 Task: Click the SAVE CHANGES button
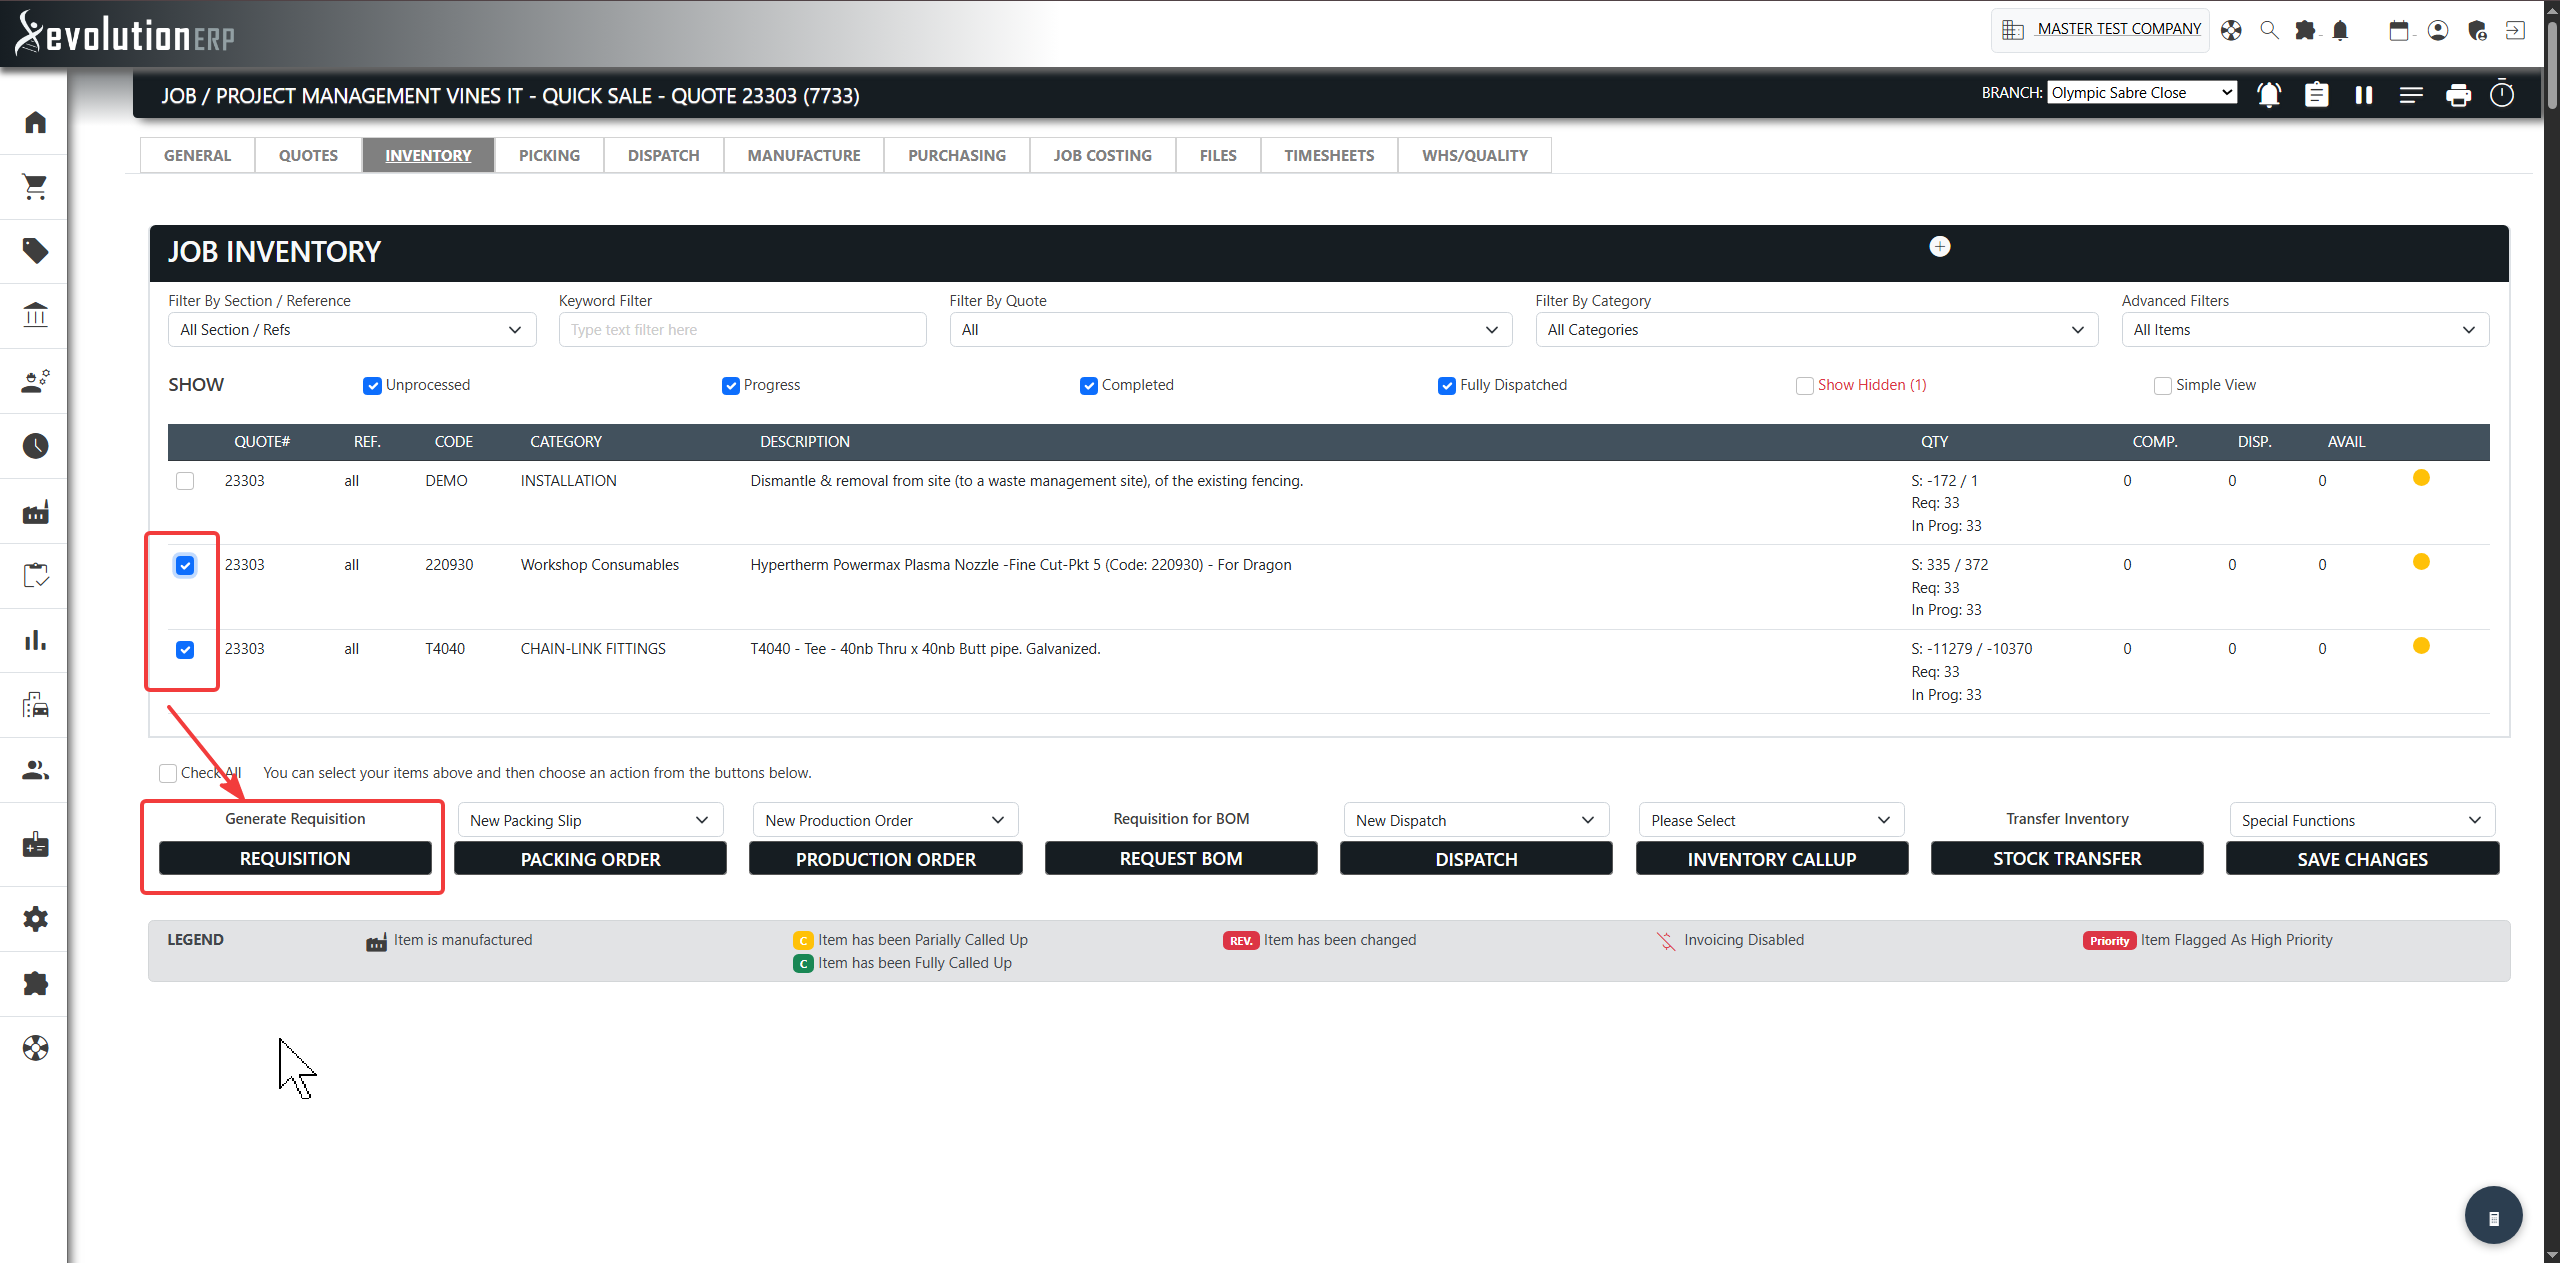[x=2362, y=859]
